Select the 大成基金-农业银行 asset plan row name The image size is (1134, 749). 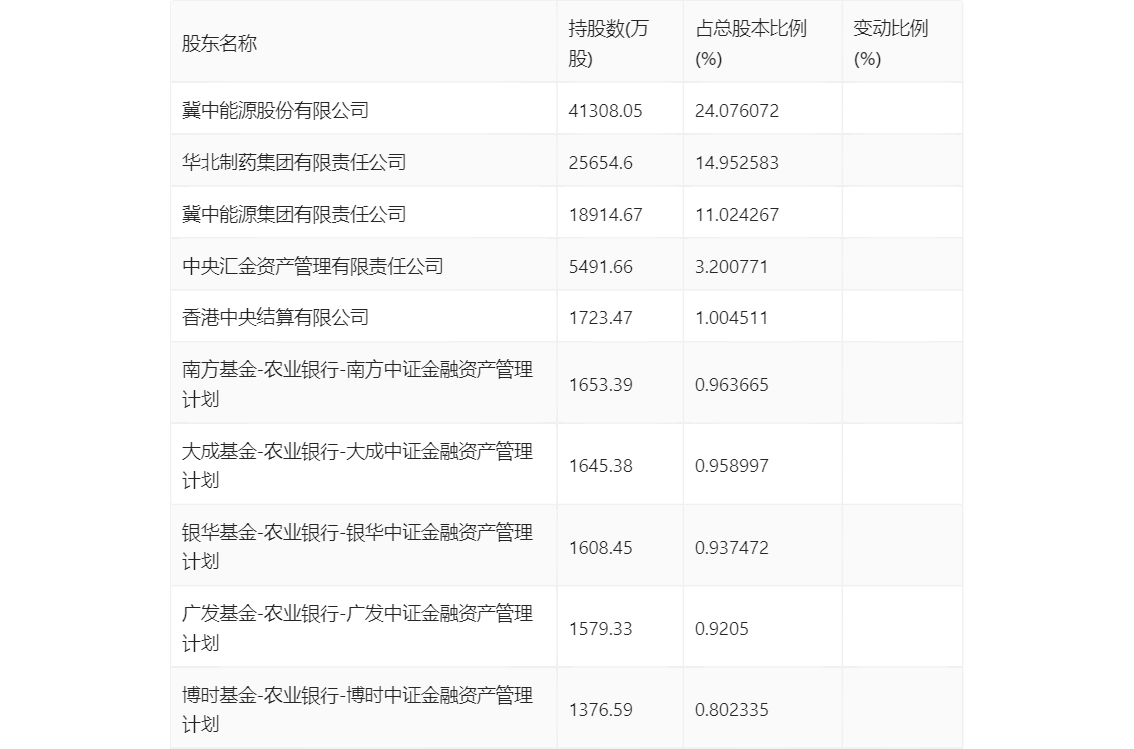point(357,466)
